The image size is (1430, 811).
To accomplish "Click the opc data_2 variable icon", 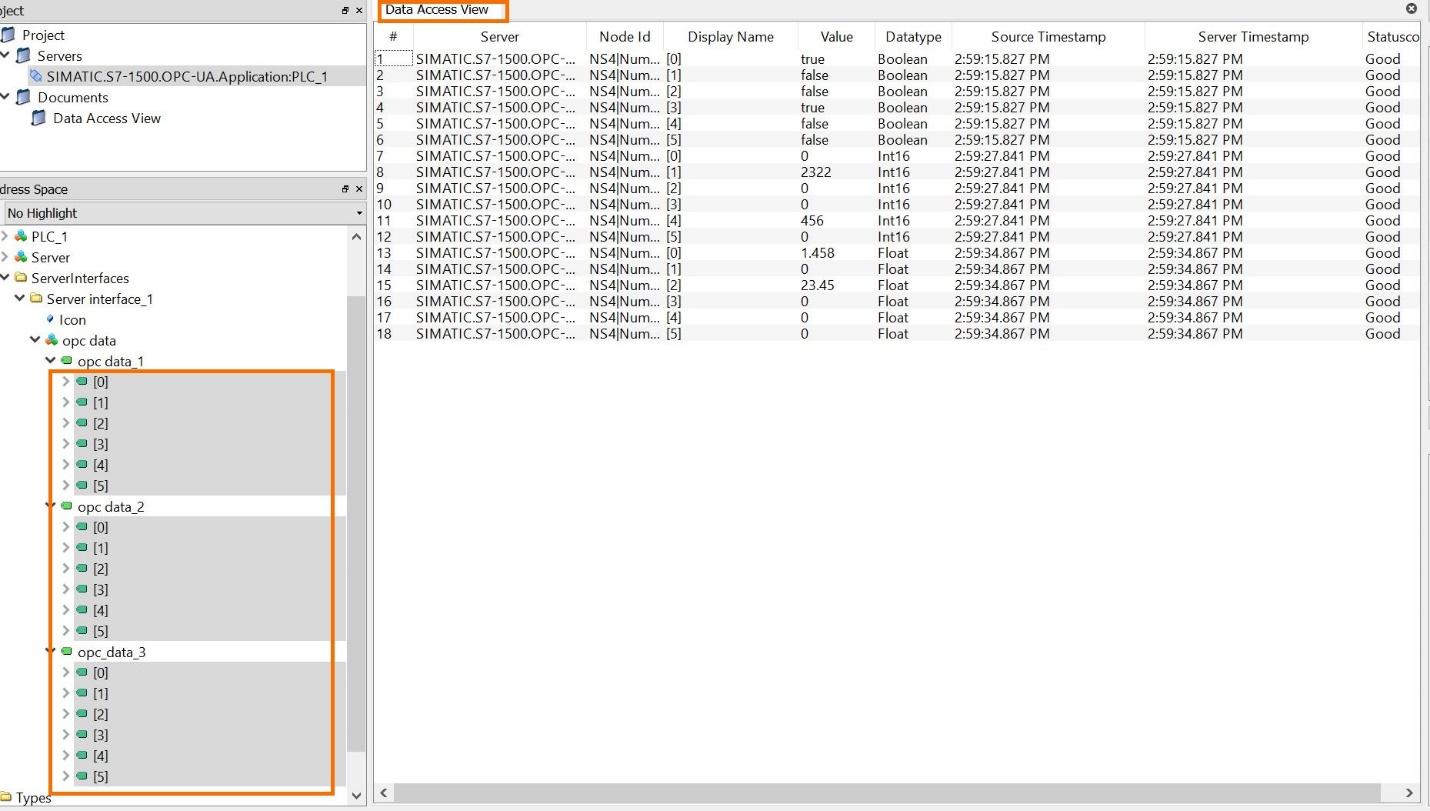I will point(67,507).
